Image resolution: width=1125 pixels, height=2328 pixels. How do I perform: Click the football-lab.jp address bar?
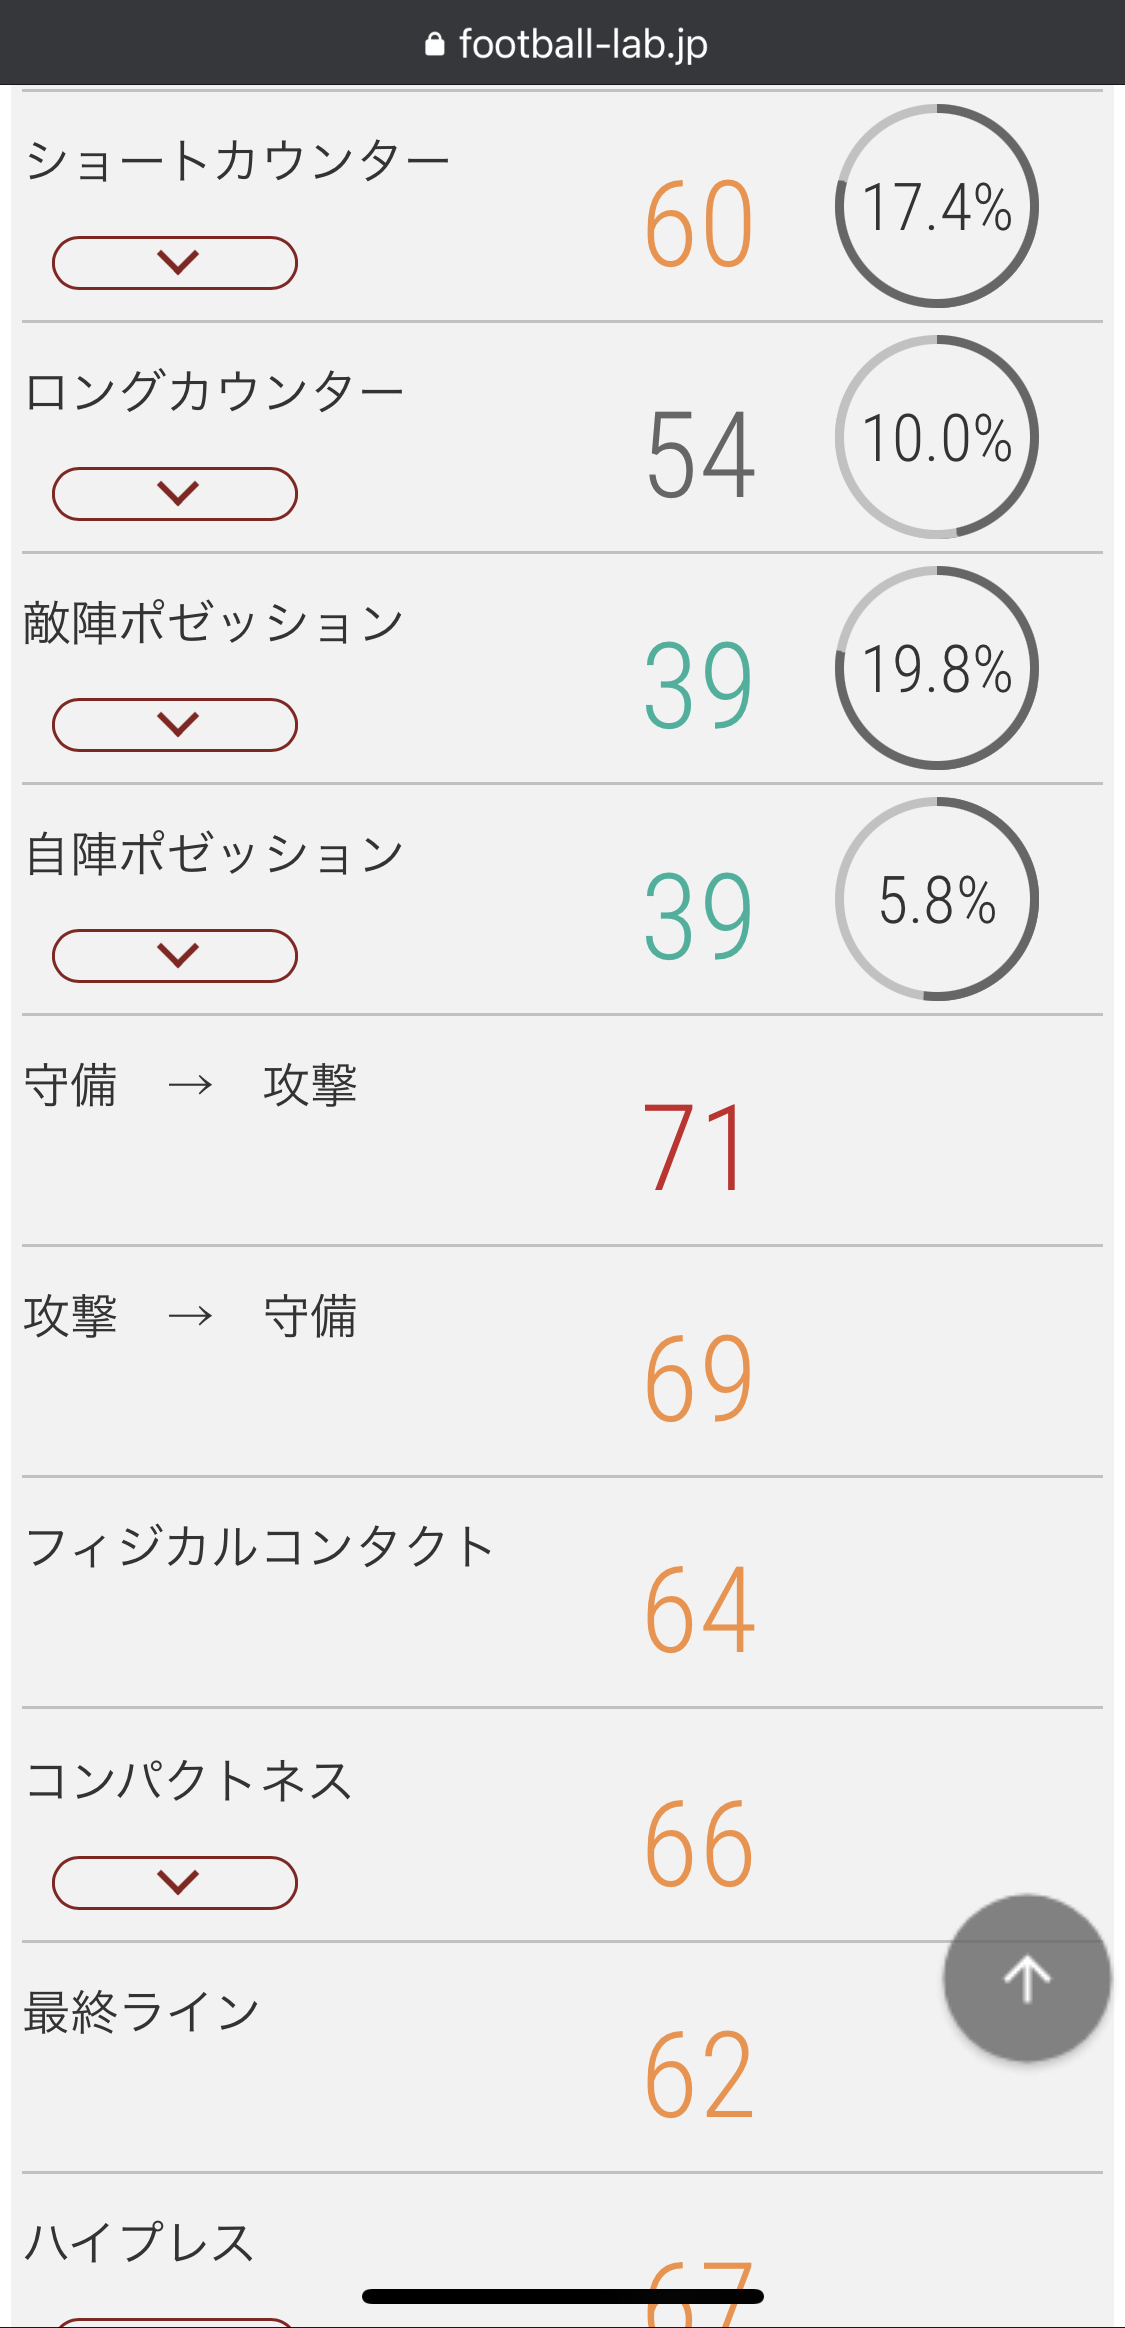tap(583, 44)
